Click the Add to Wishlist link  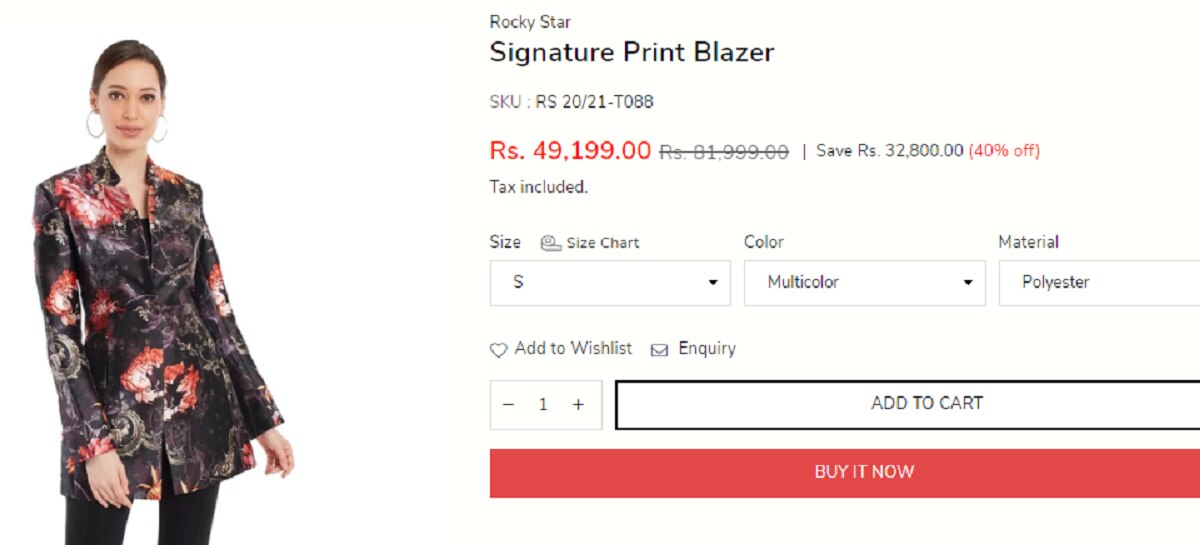click(573, 348)
